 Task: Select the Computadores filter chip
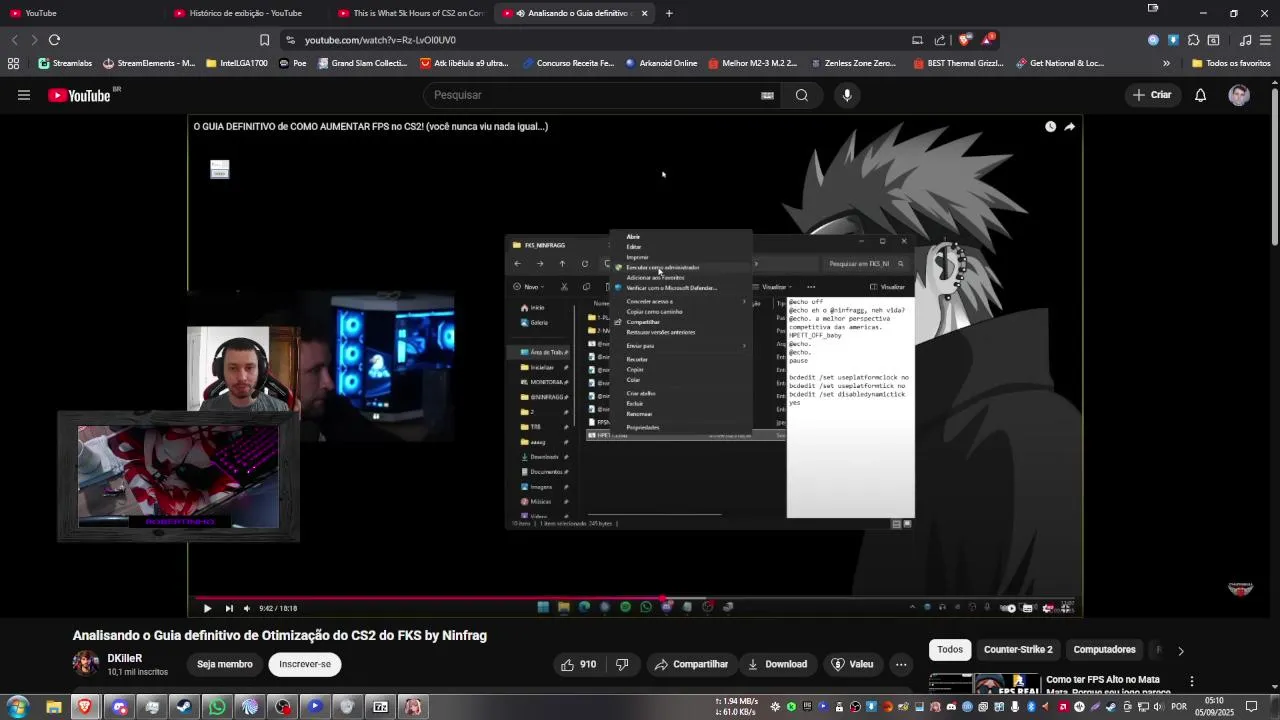[x=1104, y=650]
